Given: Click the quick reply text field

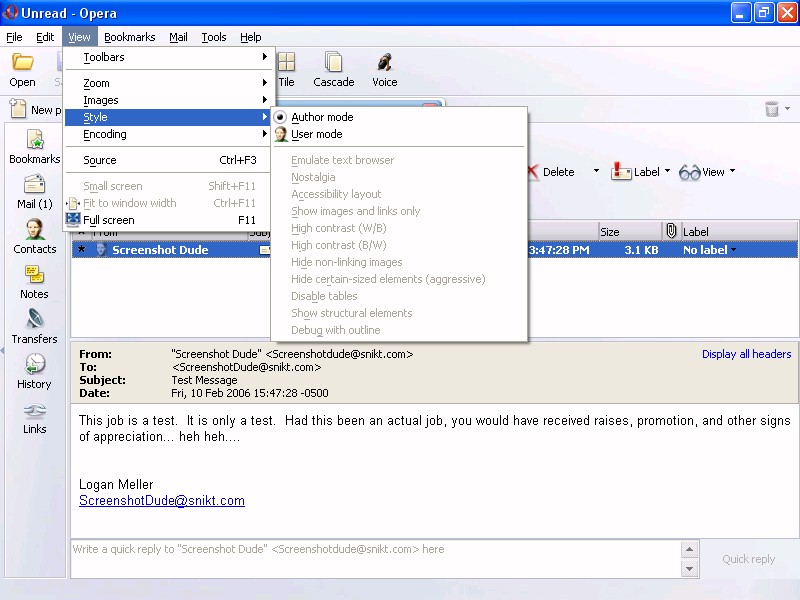Looking at the screenshot, I should tap(374, 549).
